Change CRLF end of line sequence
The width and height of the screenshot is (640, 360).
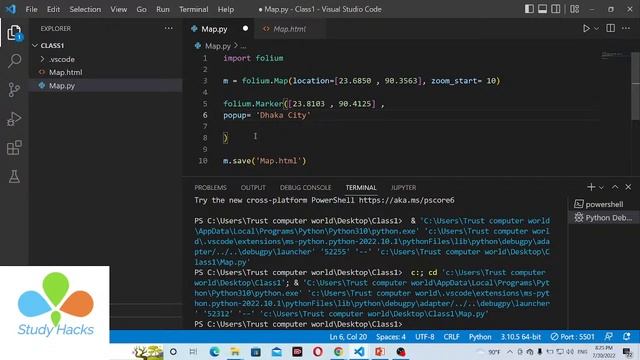(x=451, y=337)
